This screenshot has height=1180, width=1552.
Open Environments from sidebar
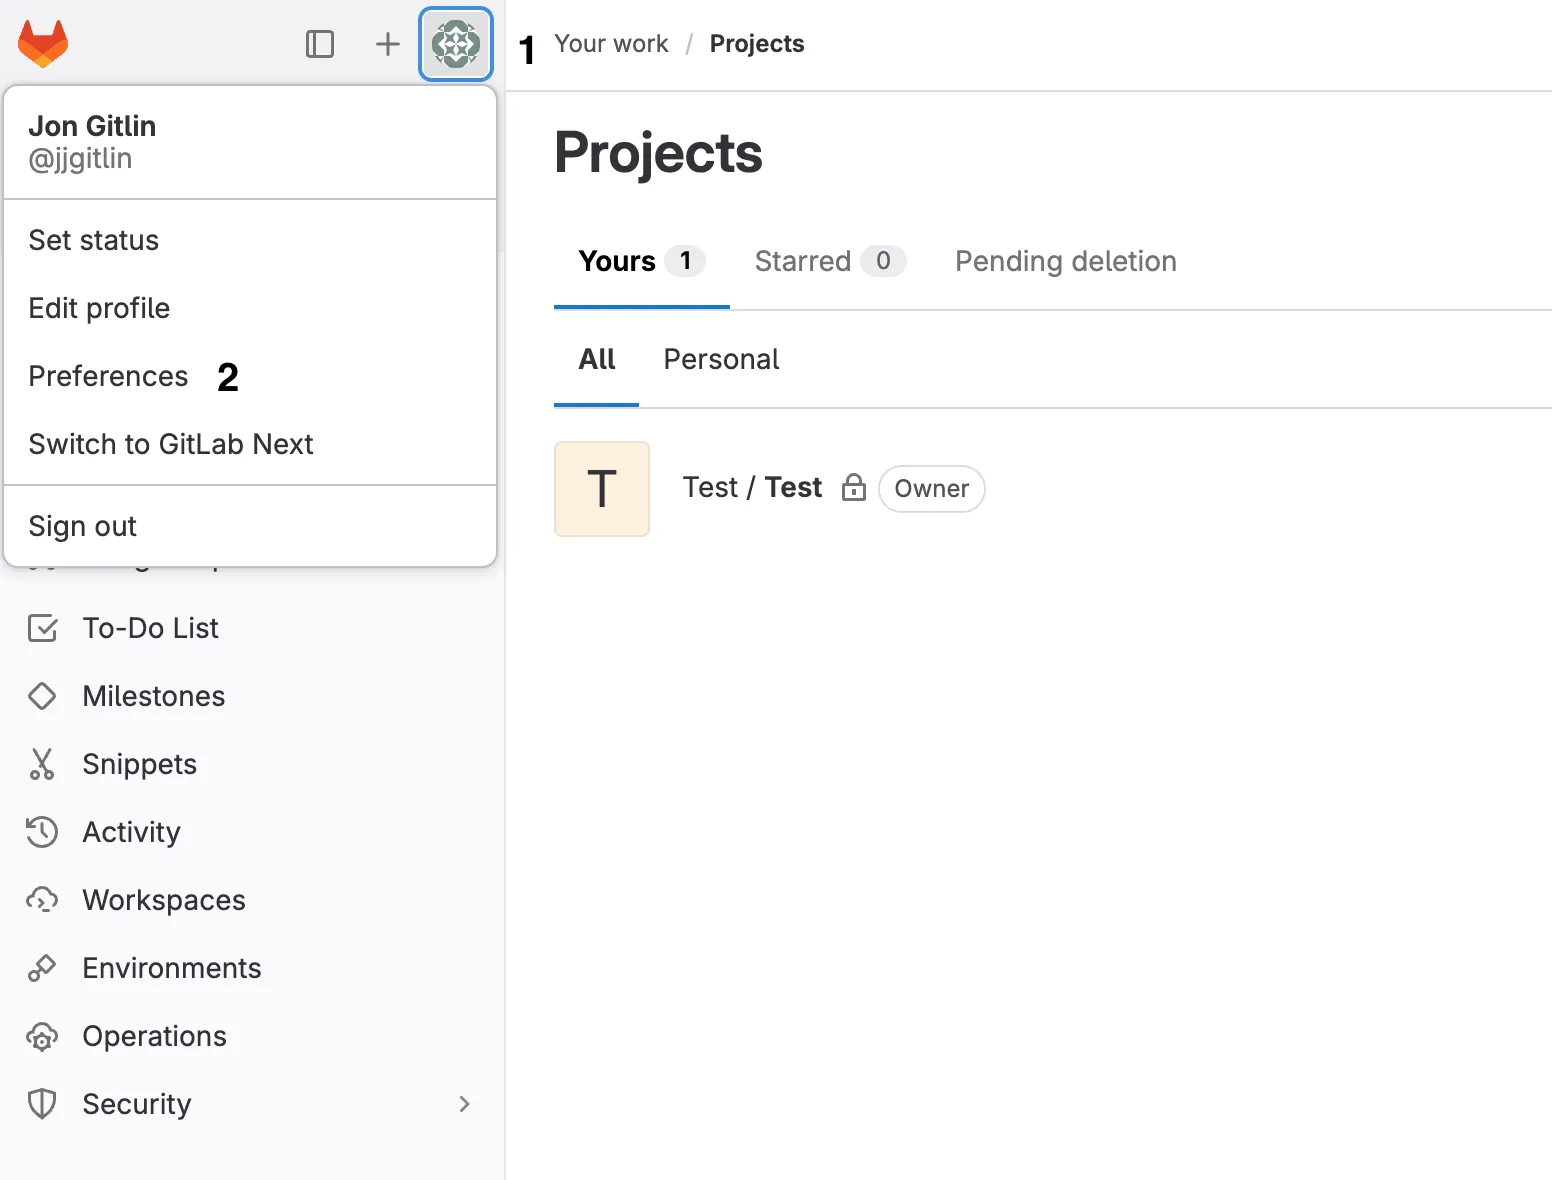click(x=252, y=968)
